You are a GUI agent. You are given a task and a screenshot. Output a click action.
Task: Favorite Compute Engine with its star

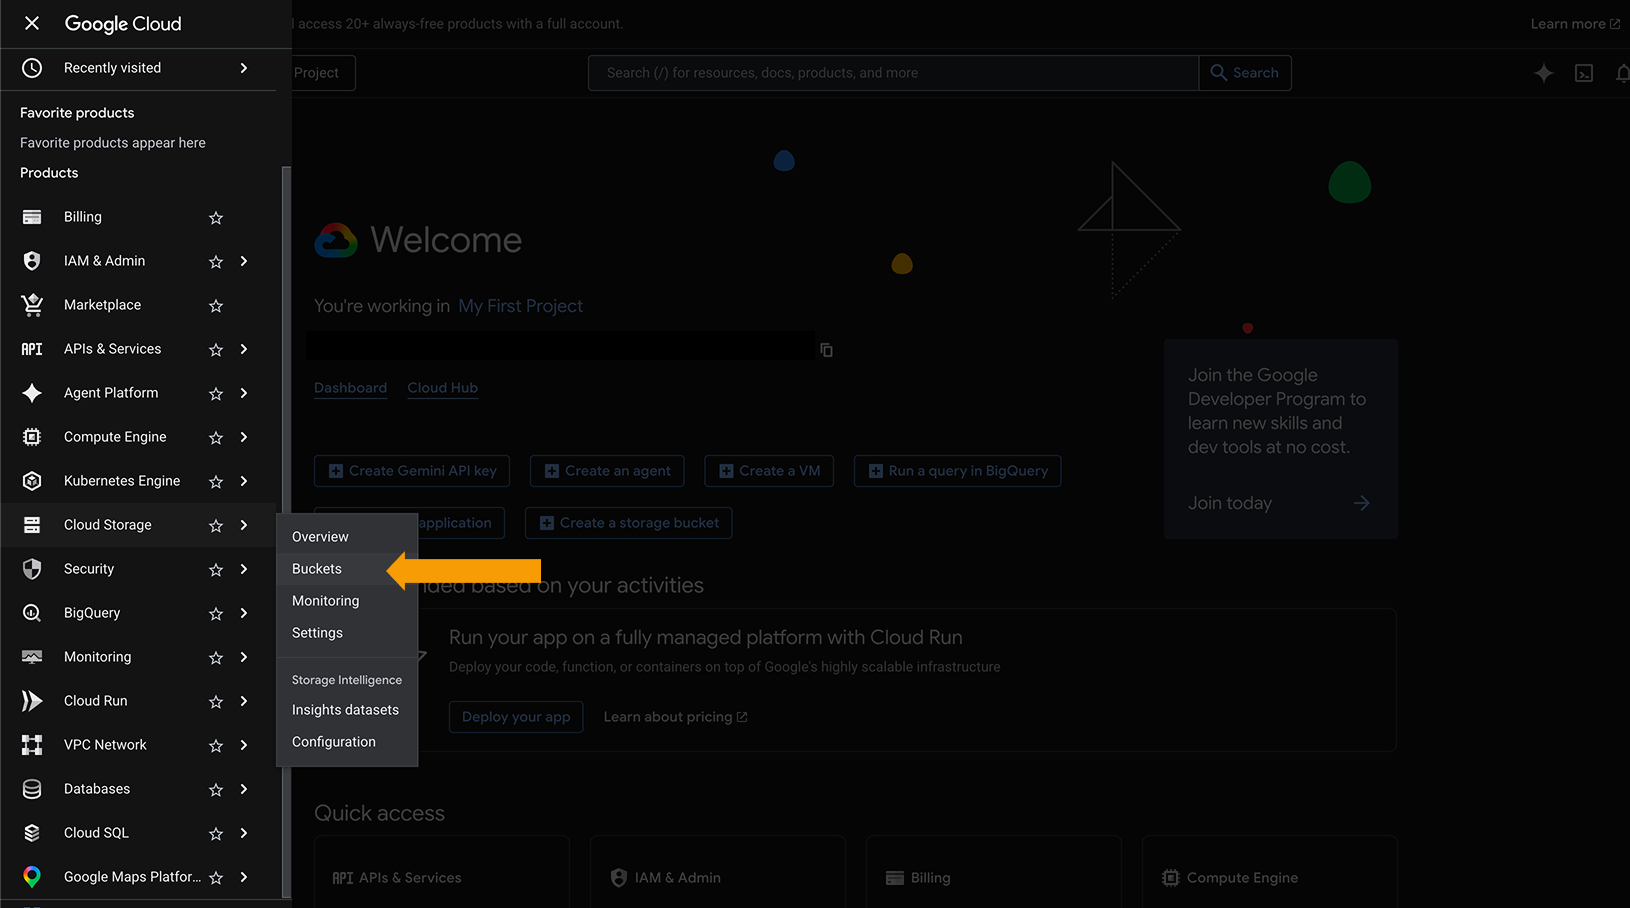[x=216, y=437]
